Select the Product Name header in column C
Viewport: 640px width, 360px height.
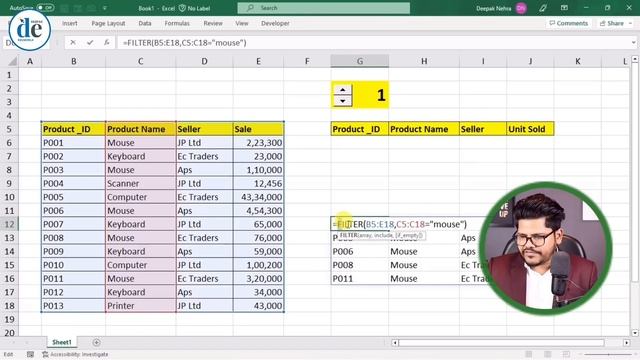coord(140,129)
